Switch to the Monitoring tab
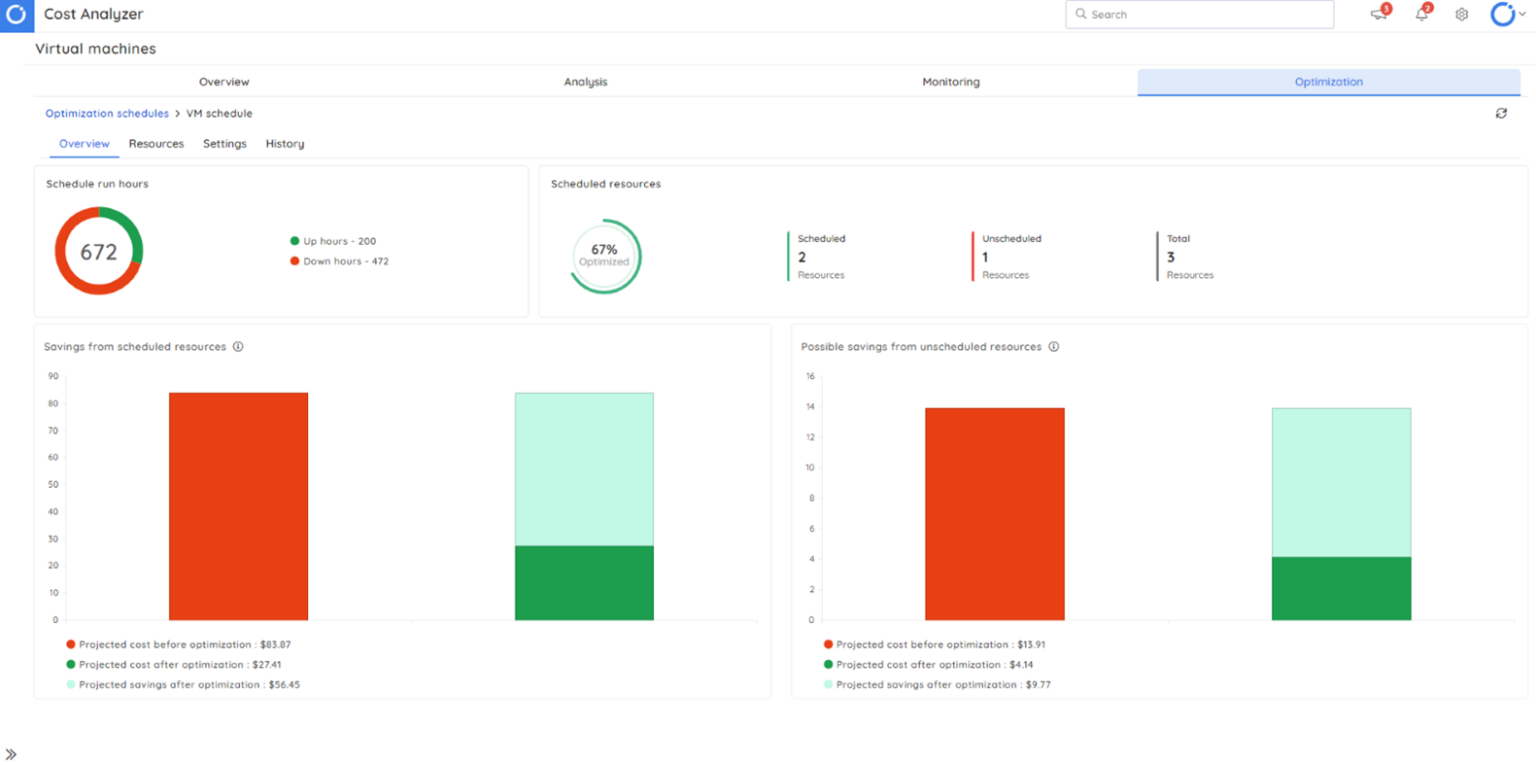The width and height of the screenshot is (1536, 765). pyautogui.click(x=950, y=81)
